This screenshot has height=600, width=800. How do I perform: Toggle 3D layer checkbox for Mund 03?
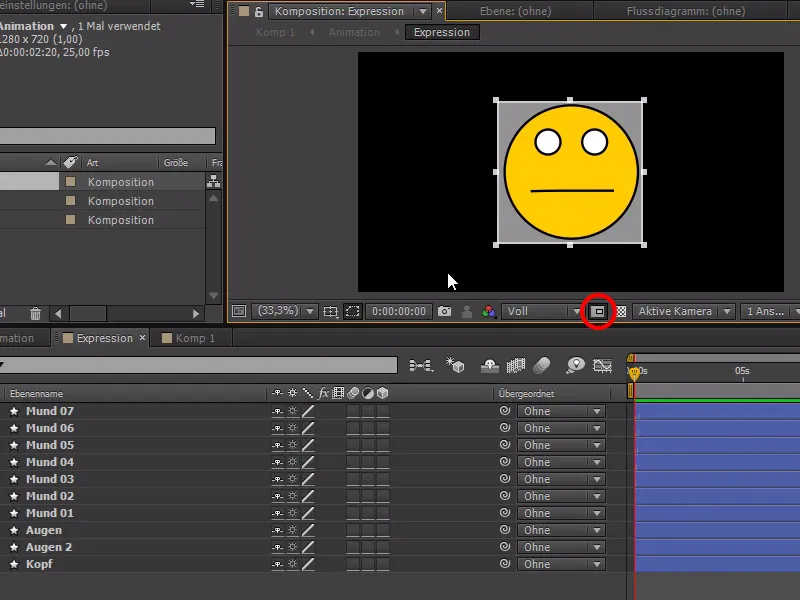[383, 479]
